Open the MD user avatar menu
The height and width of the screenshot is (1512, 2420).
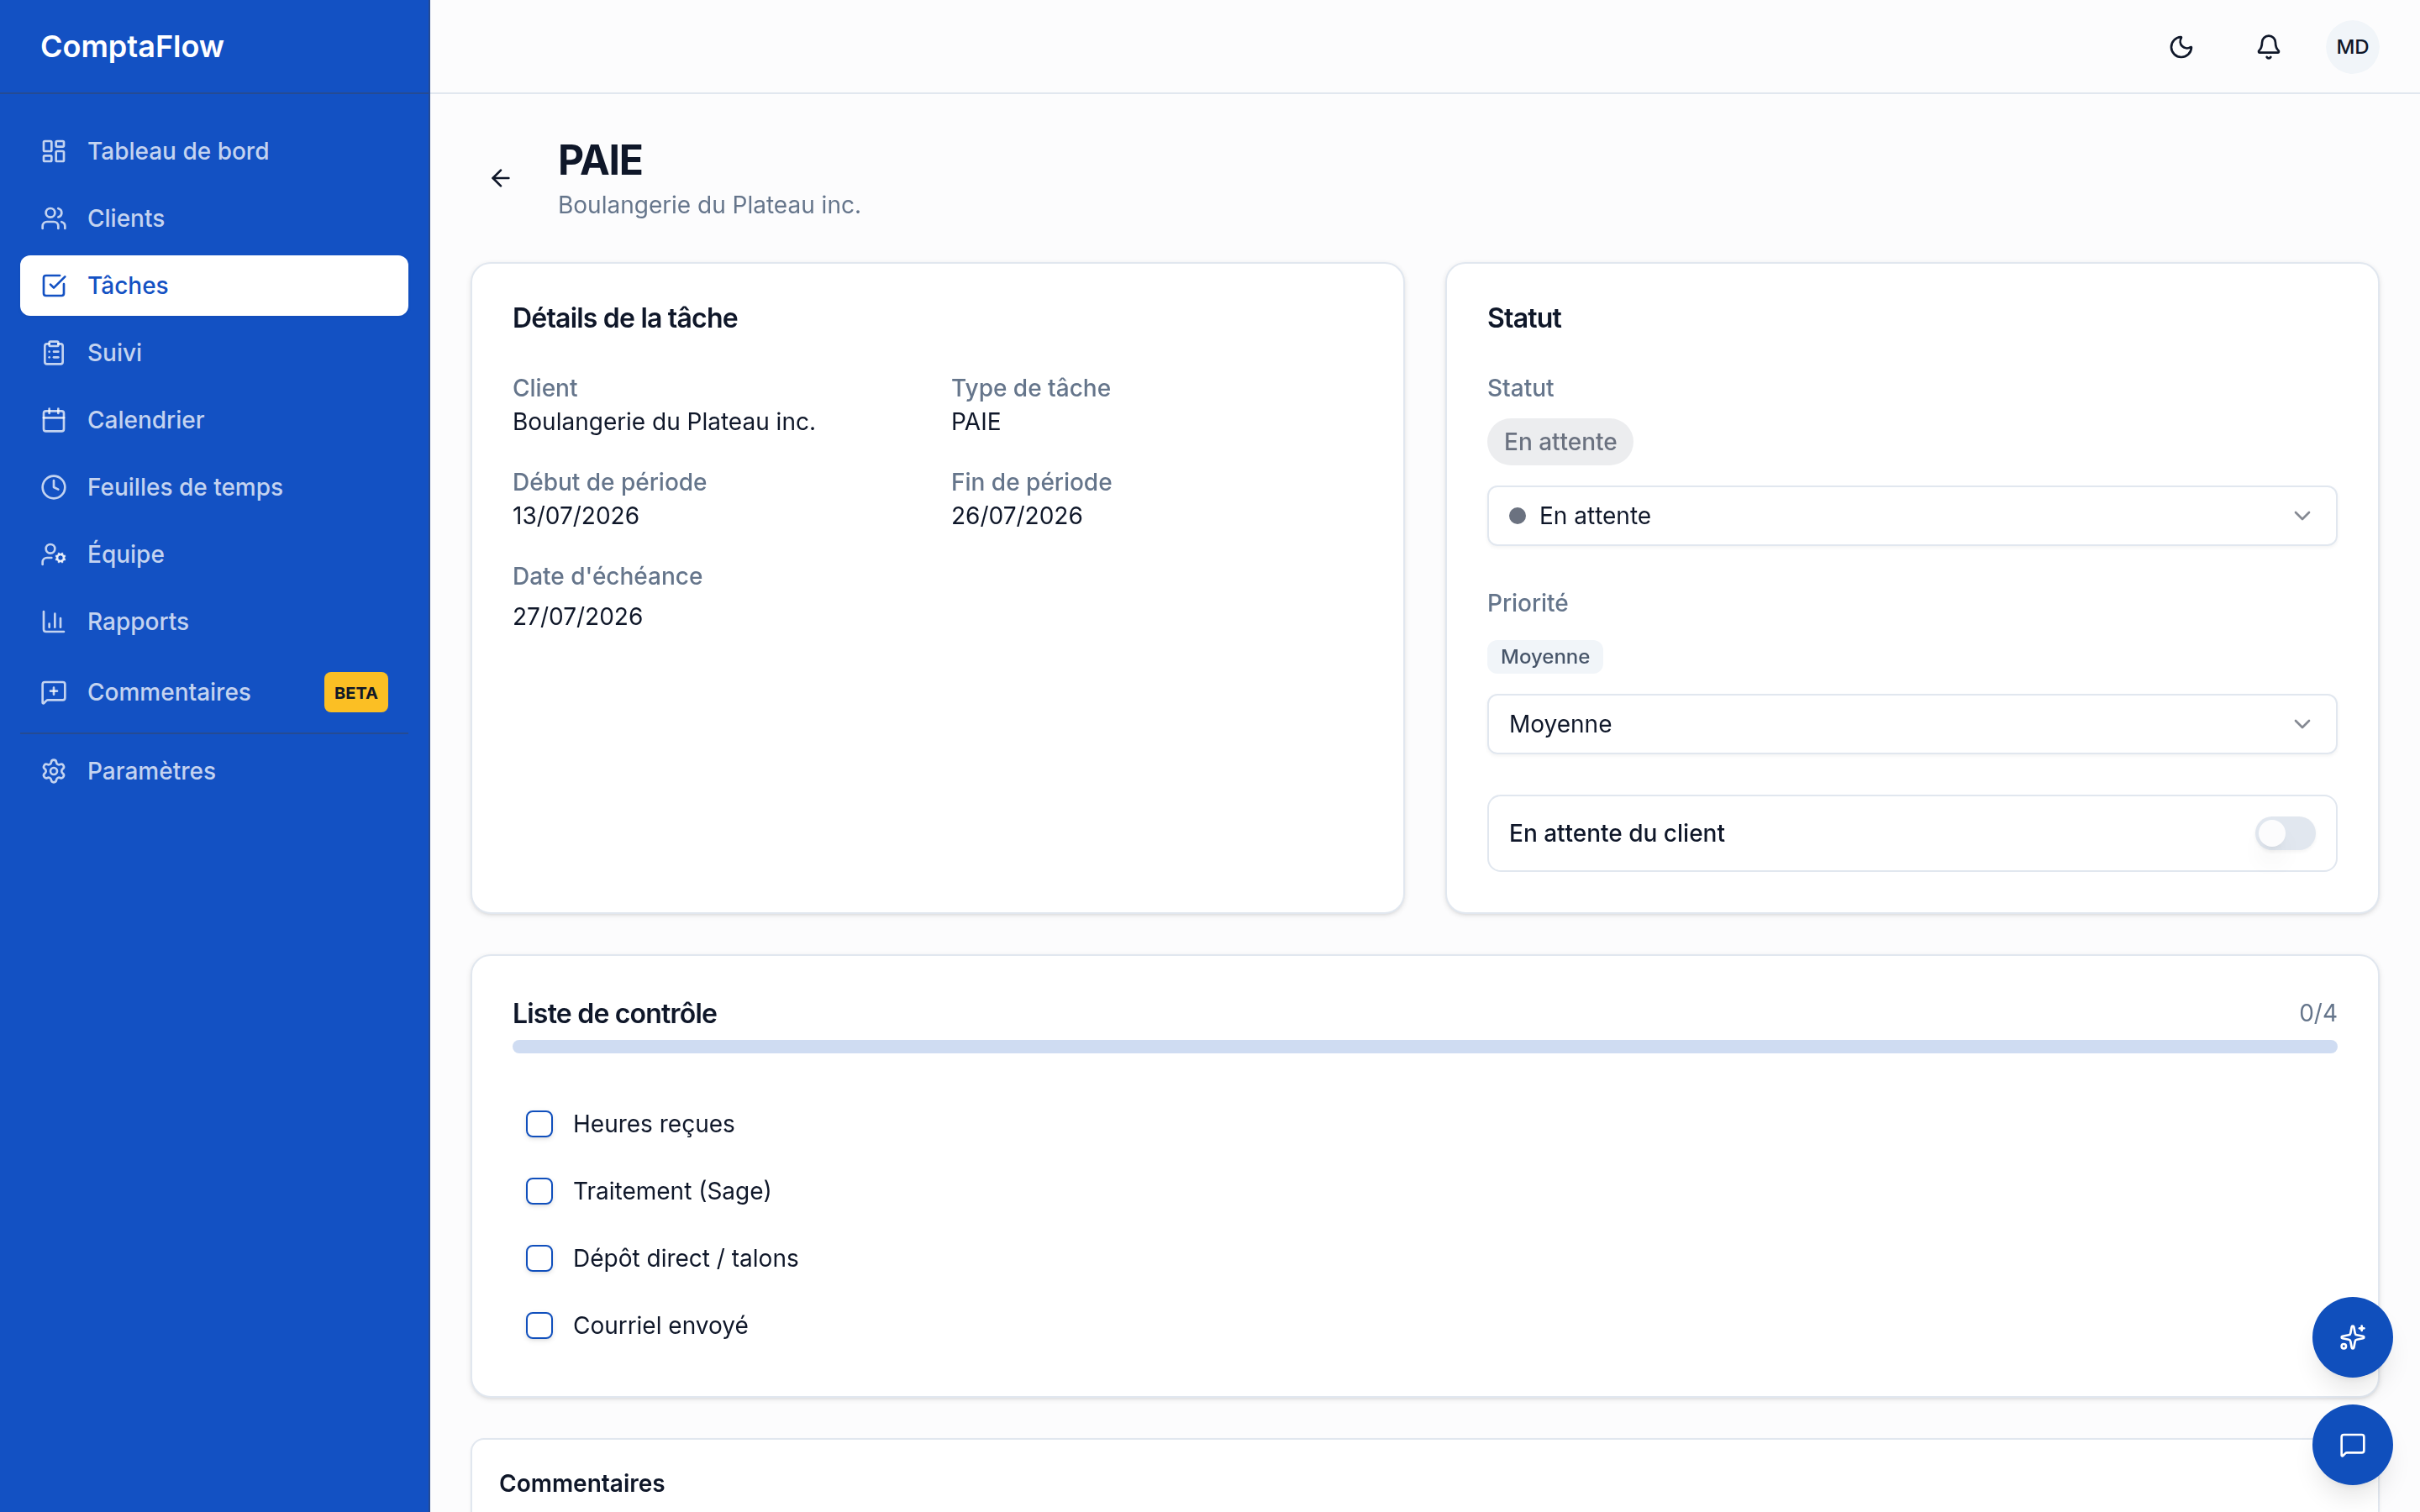pyautogui.click(x=2352, y=47)
